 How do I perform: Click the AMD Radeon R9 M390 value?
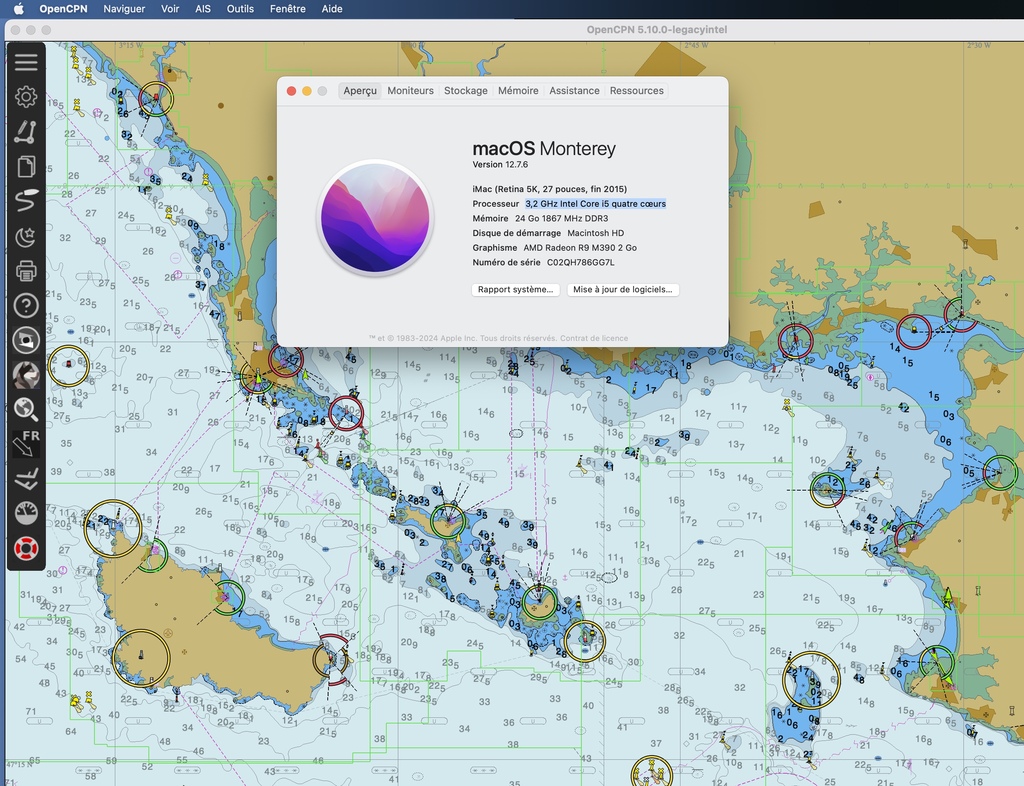[x=580, y=248]
